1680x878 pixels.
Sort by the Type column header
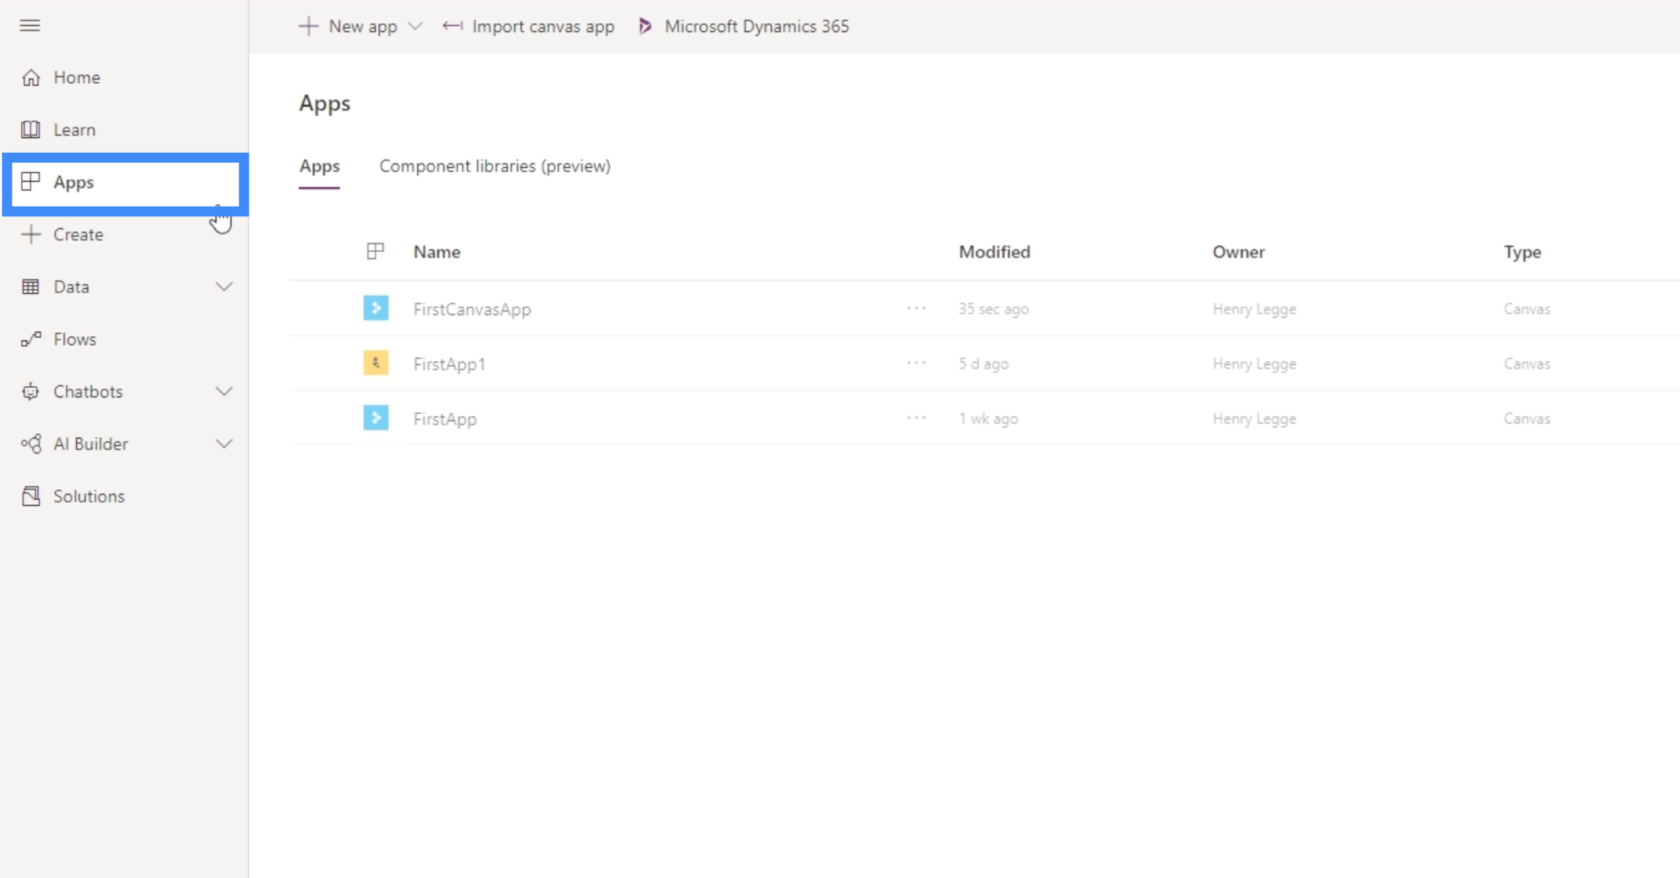point(1522,252)
